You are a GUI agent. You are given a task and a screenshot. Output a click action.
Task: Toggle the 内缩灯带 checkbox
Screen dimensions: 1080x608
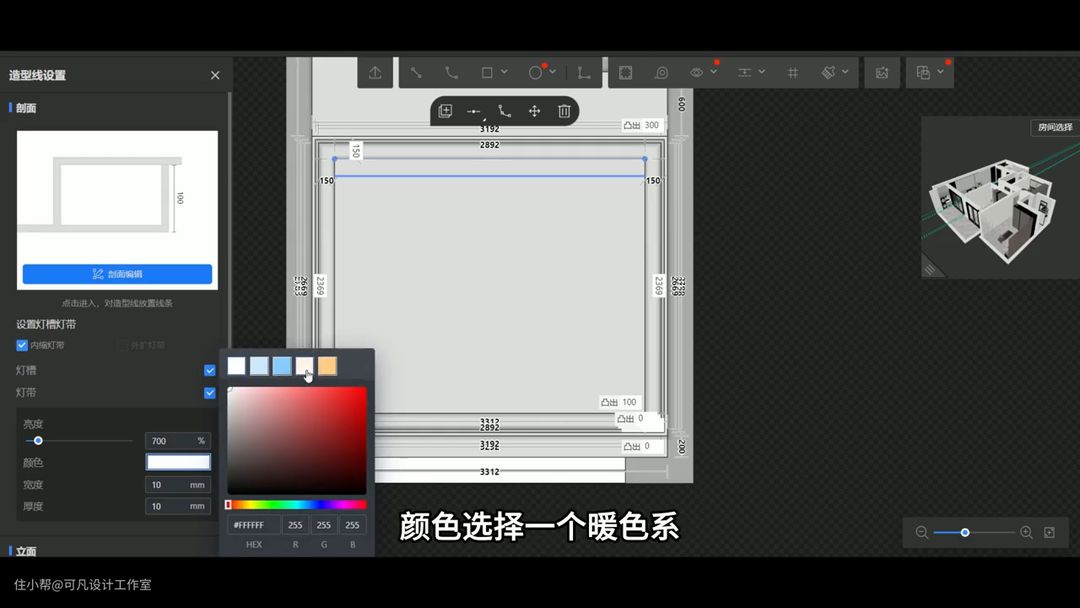tap(22, 345)
